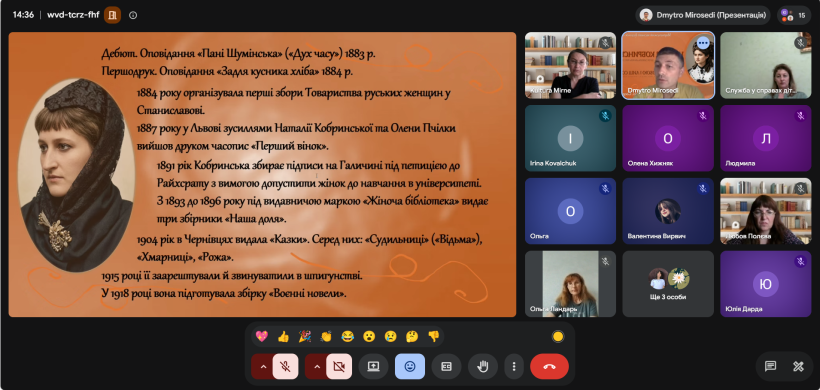820x390 pixels.
Task: Click the 14:36 clock text
Action: (24, 15)
